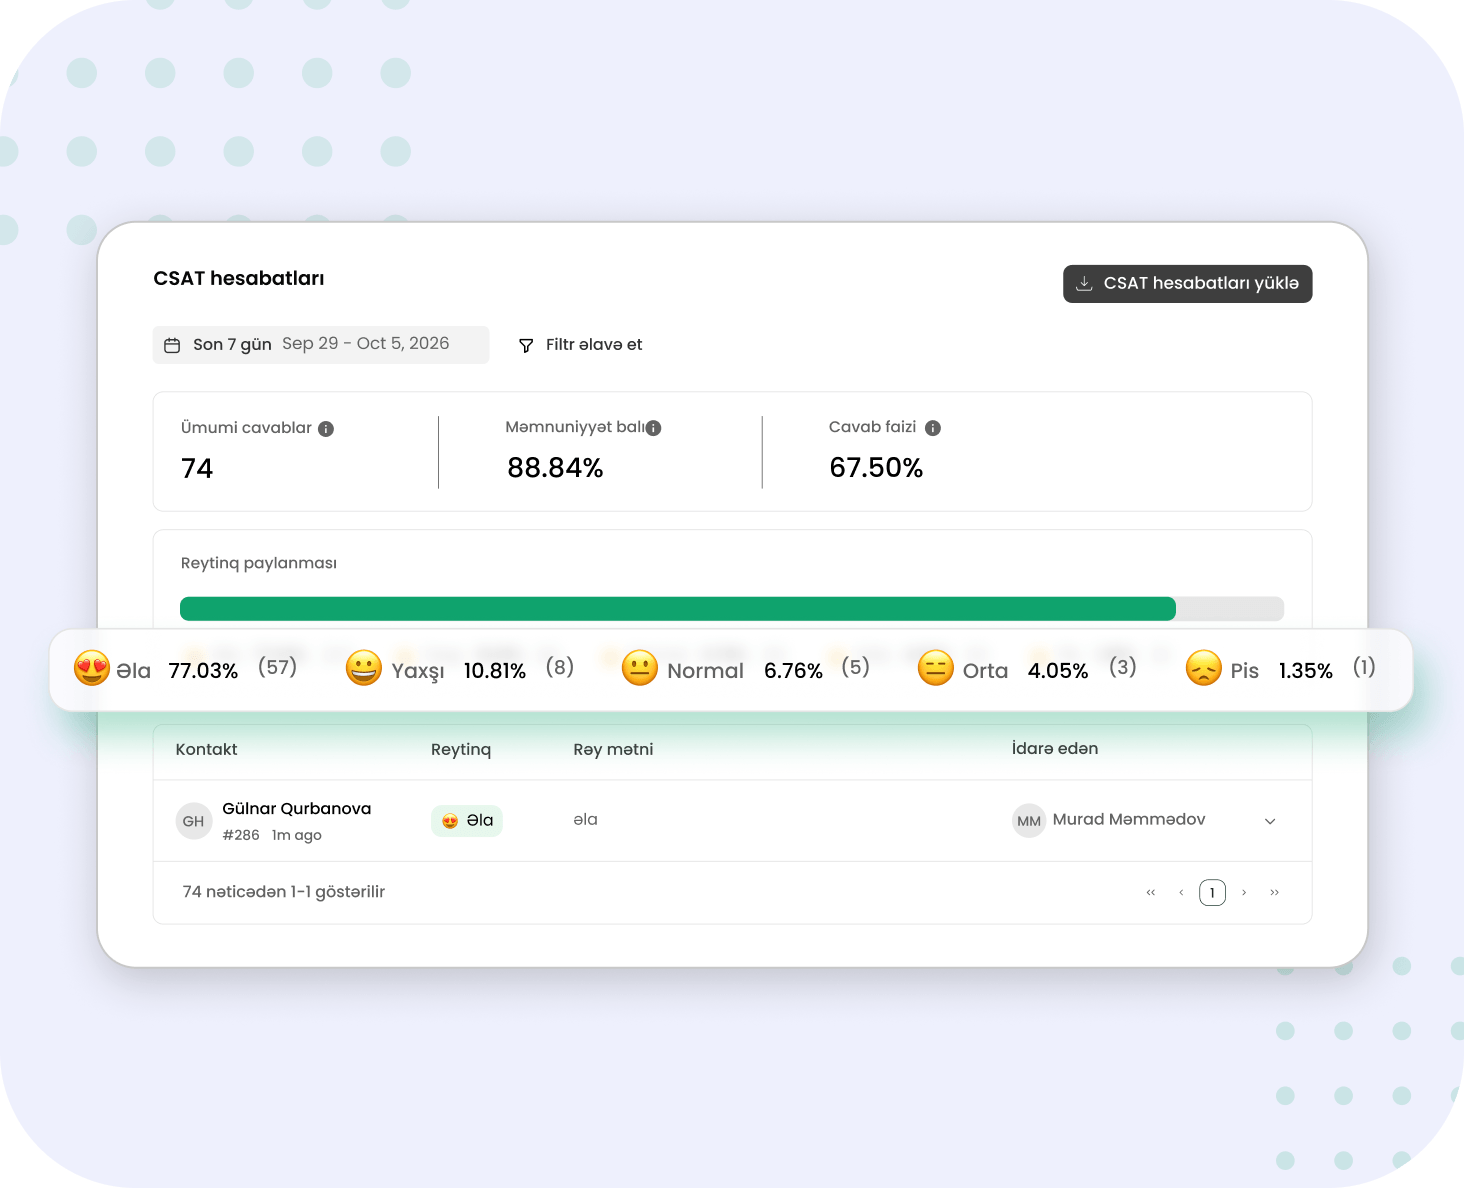The image size is (1464, 1188).
Task: Open Gülnar Qurbanova contact name
Action: [x=296, y=809]
